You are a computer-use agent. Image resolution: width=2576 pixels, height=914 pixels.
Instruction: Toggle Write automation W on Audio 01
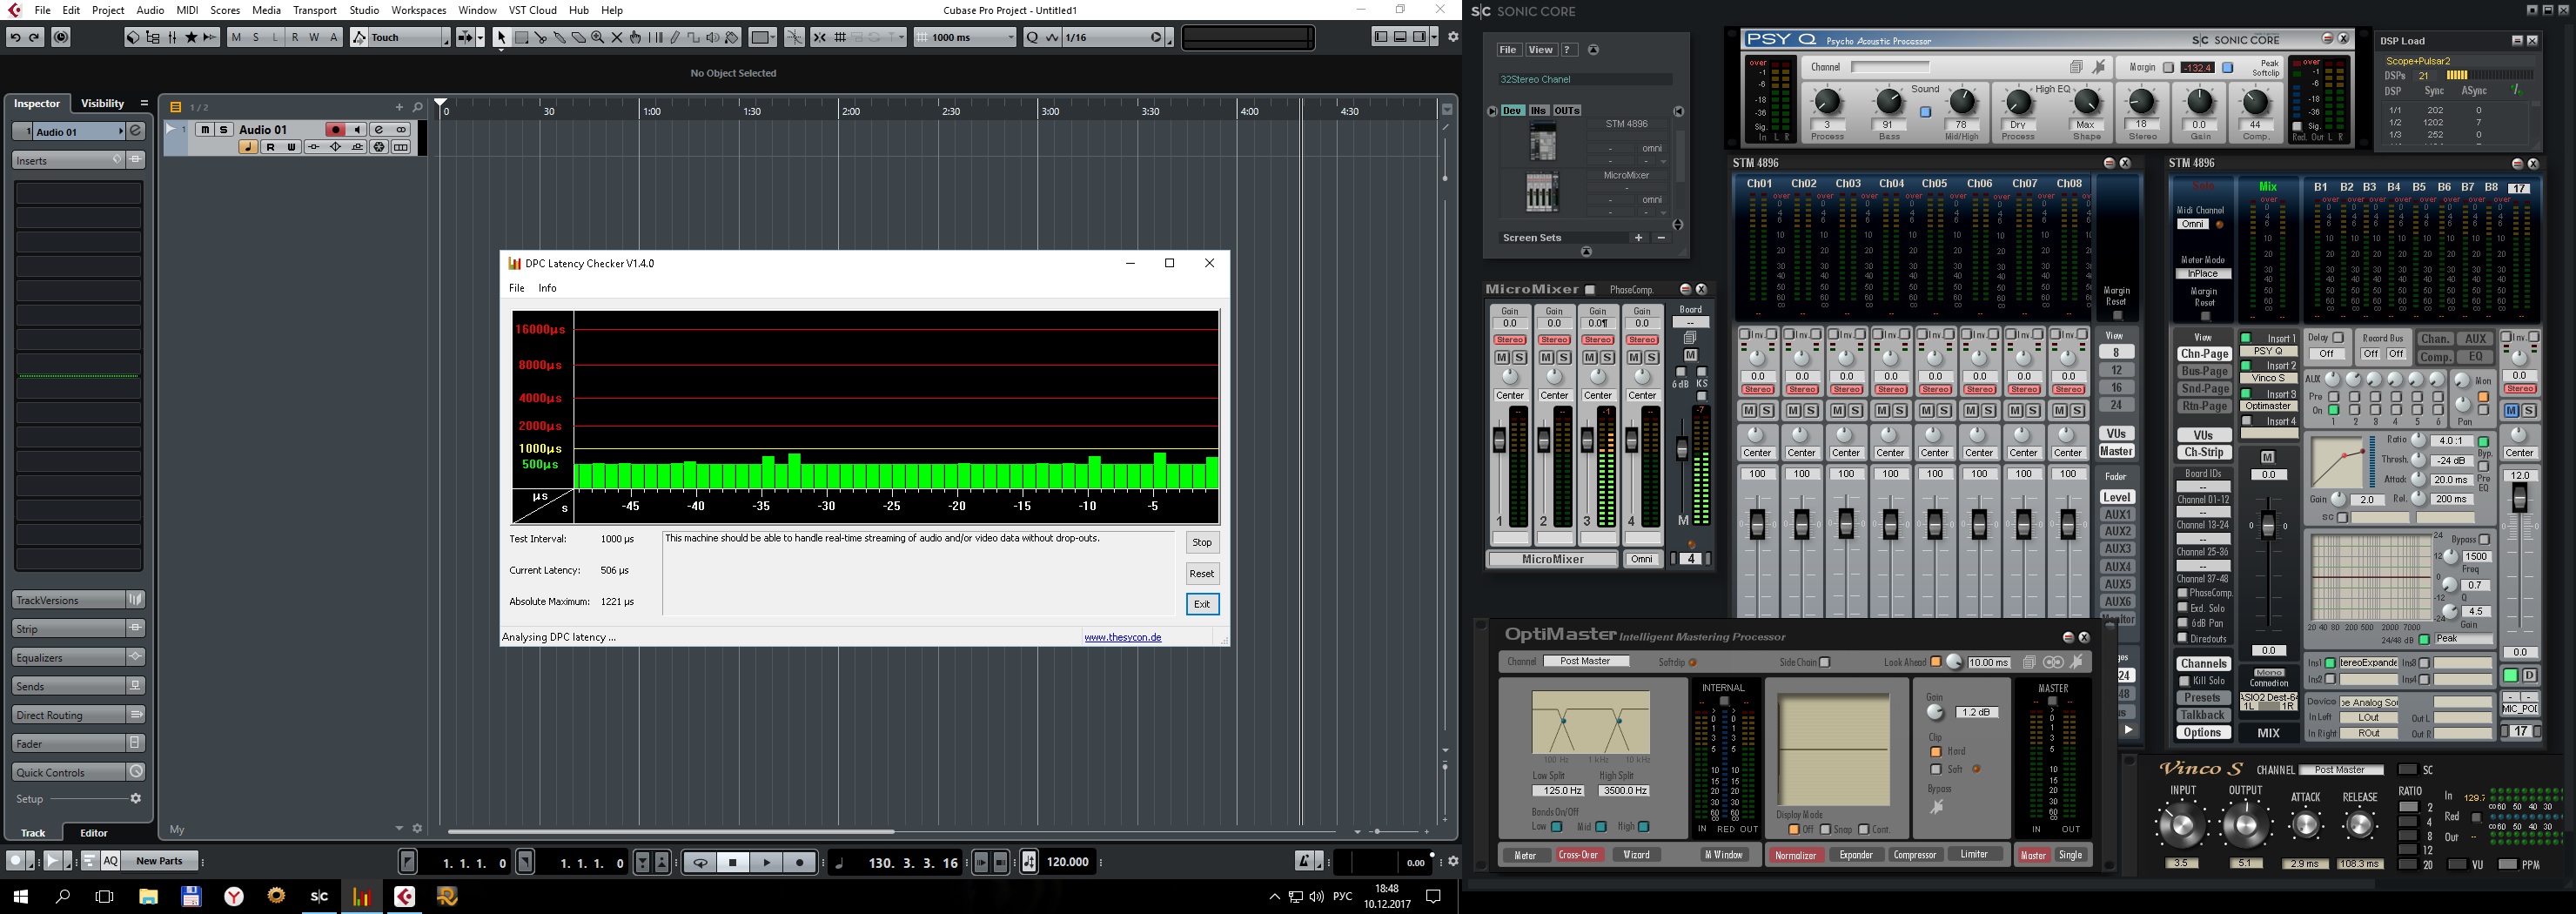291,147
